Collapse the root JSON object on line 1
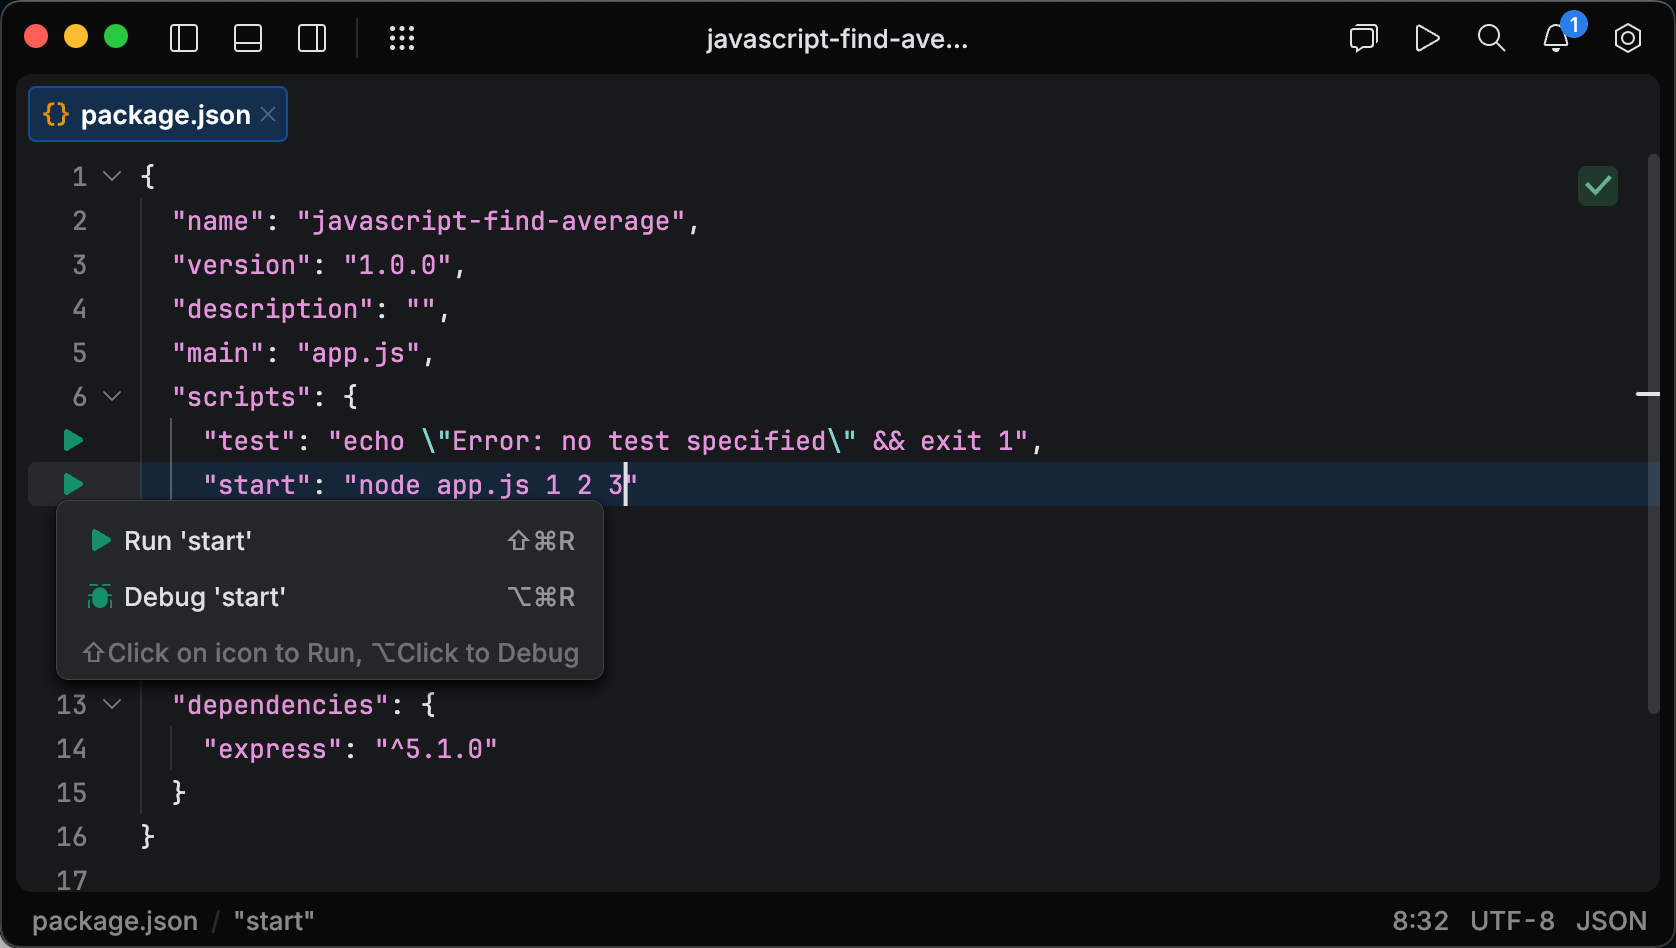1676x948 pixels. pyautogui.click(x=113, y=176)
